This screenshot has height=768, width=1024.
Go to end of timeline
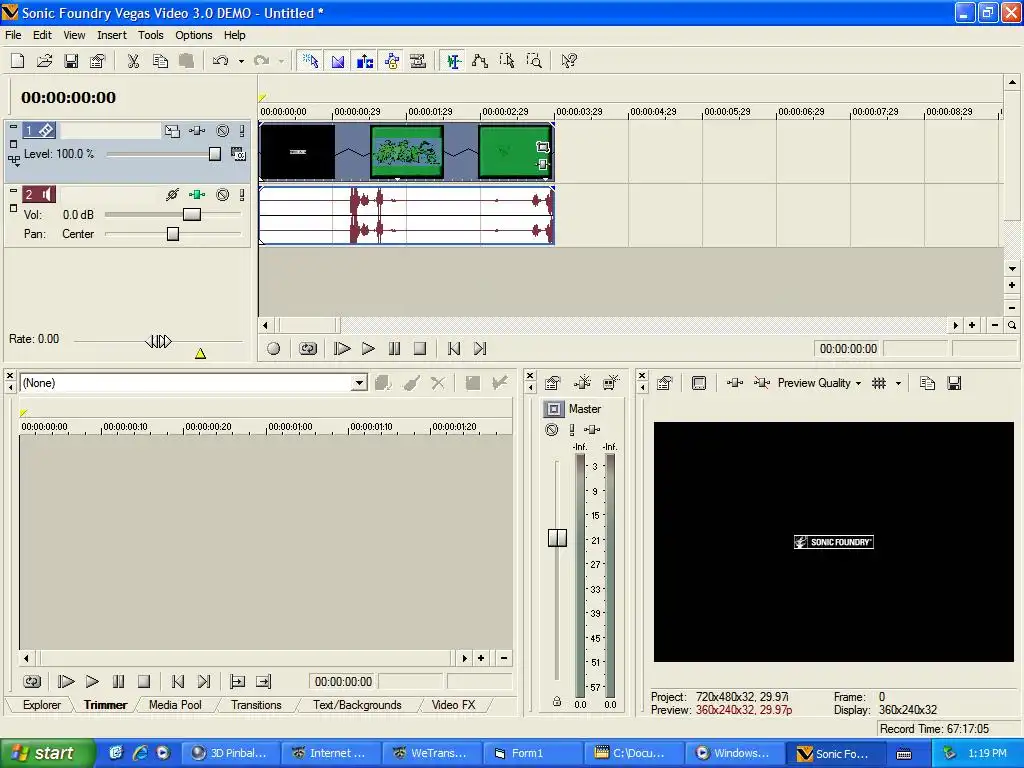pos(480,349)
